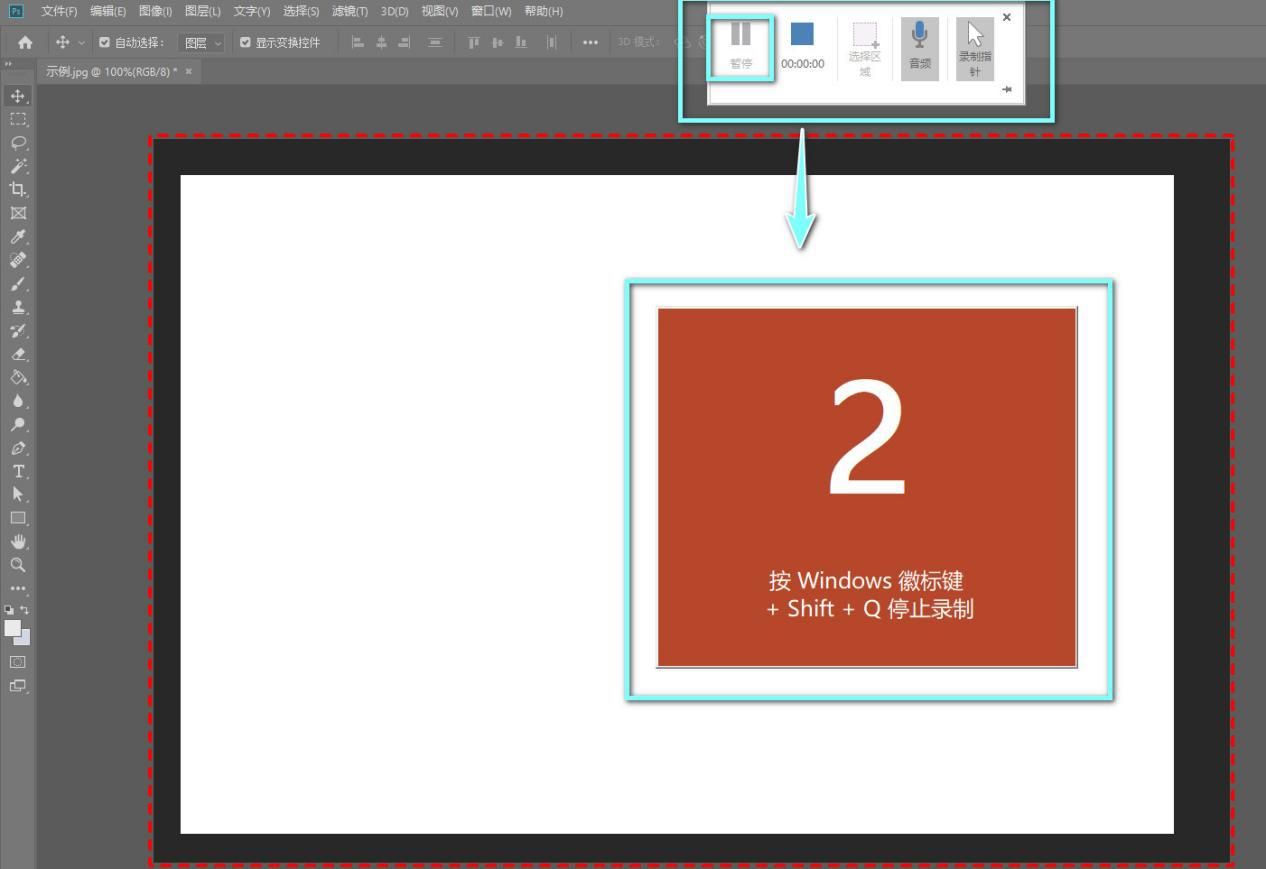
Task: Click the 暂停 pause recording button
Action: tap(740, 48)
